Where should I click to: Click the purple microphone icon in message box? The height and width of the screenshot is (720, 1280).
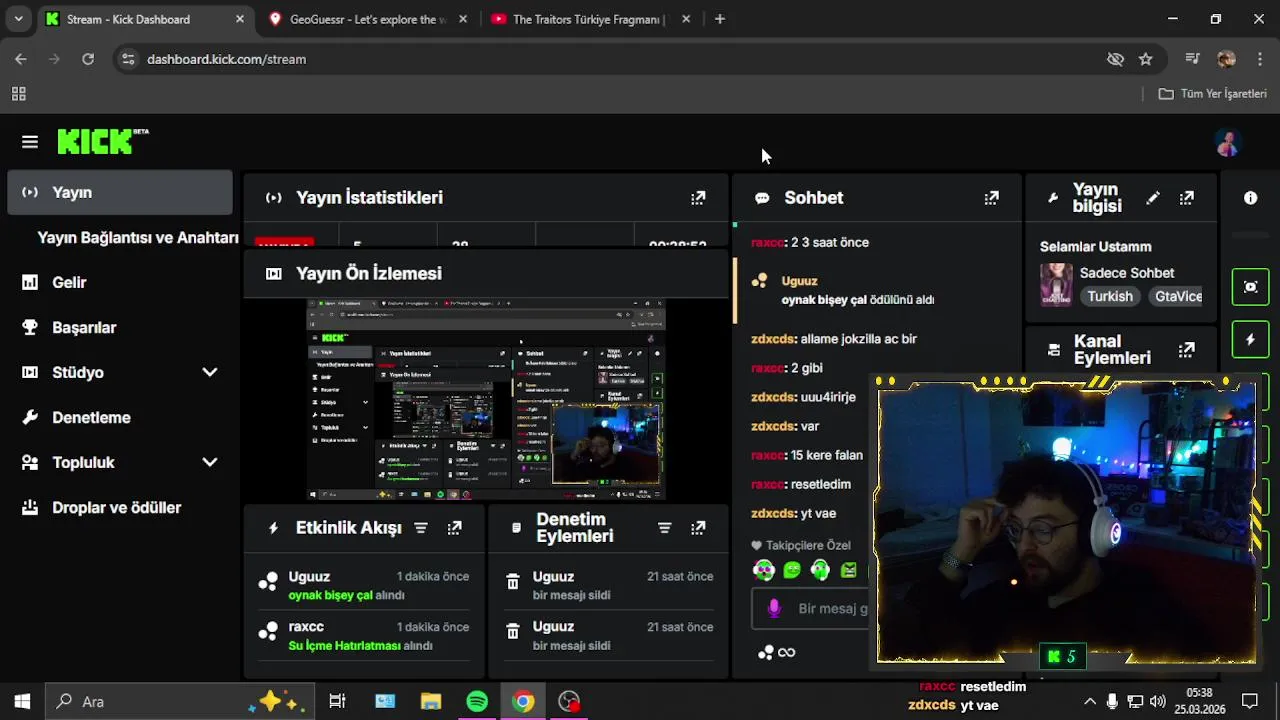773,608
